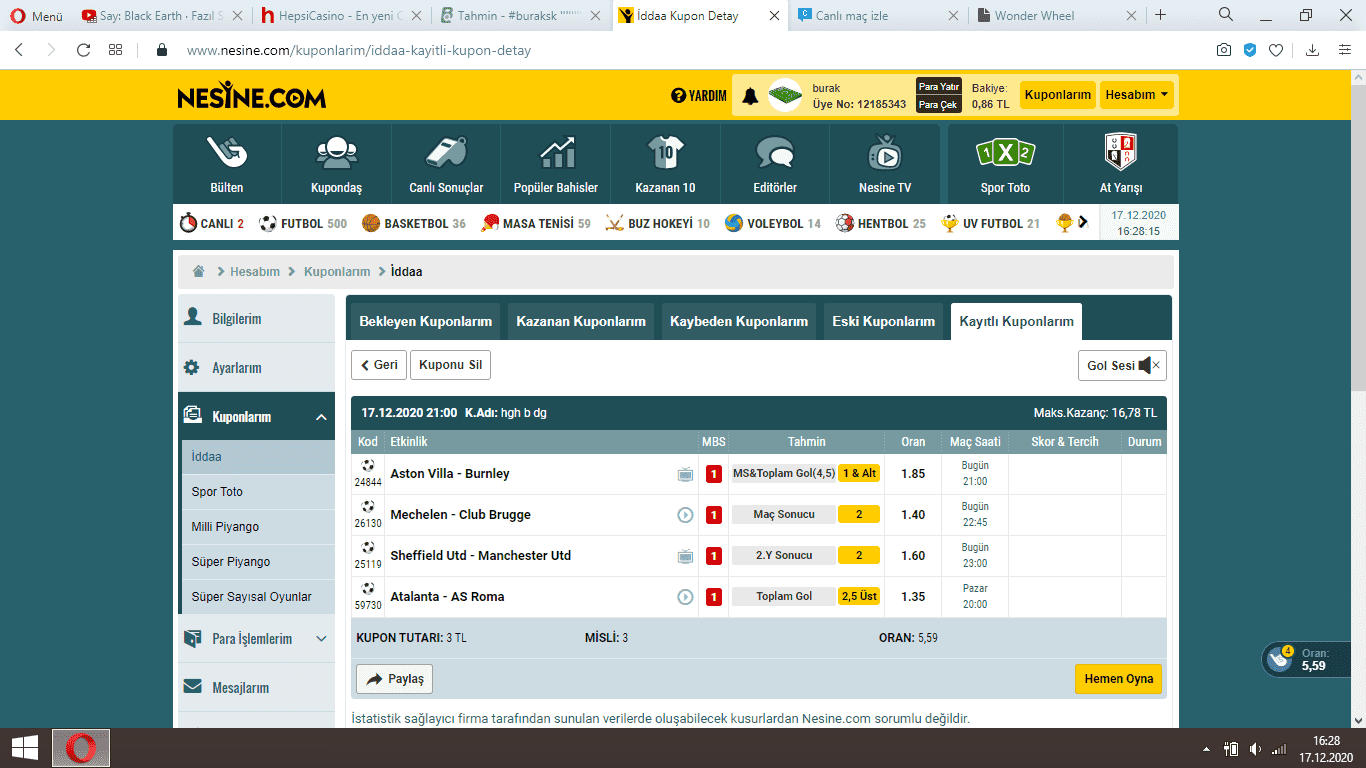Viewport: 1366px width, 768px height.
Task: Toggle Gol Sesi sound button
Action: tap(1122, 365)
